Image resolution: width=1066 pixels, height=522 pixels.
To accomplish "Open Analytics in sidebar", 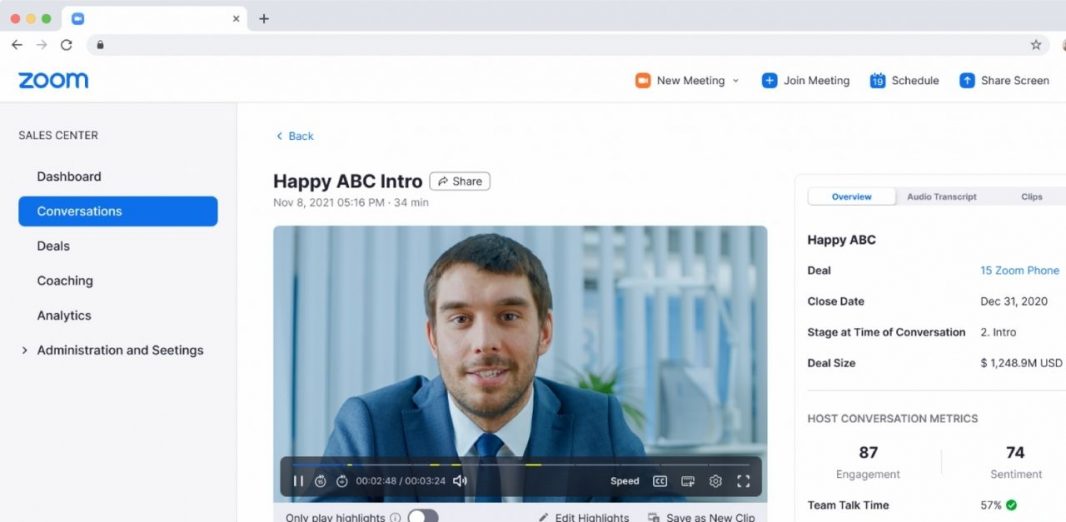I will point(64,315).
